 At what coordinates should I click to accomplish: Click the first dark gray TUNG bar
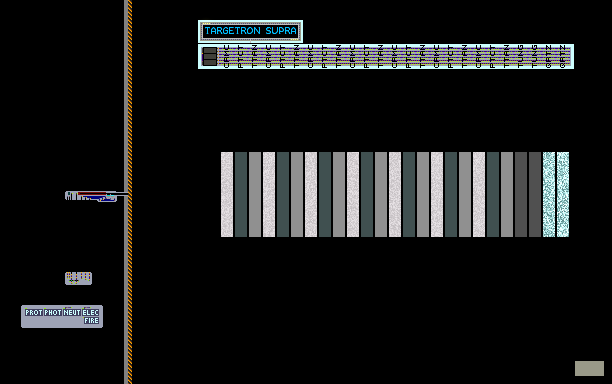coord(521,194)
